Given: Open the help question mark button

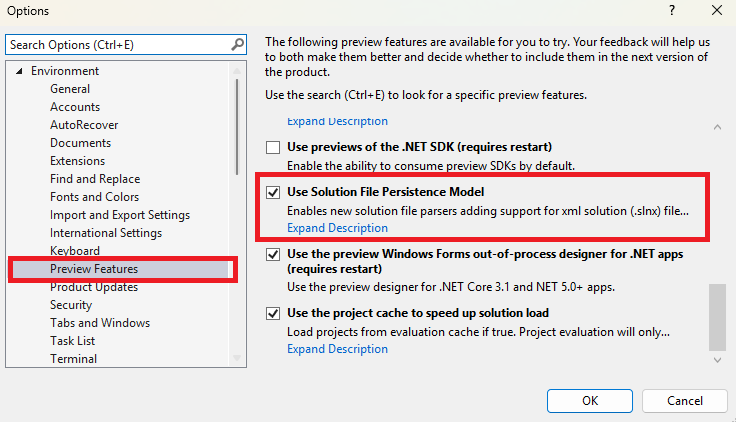Looking at the screenshot, I should click(672, 10).
